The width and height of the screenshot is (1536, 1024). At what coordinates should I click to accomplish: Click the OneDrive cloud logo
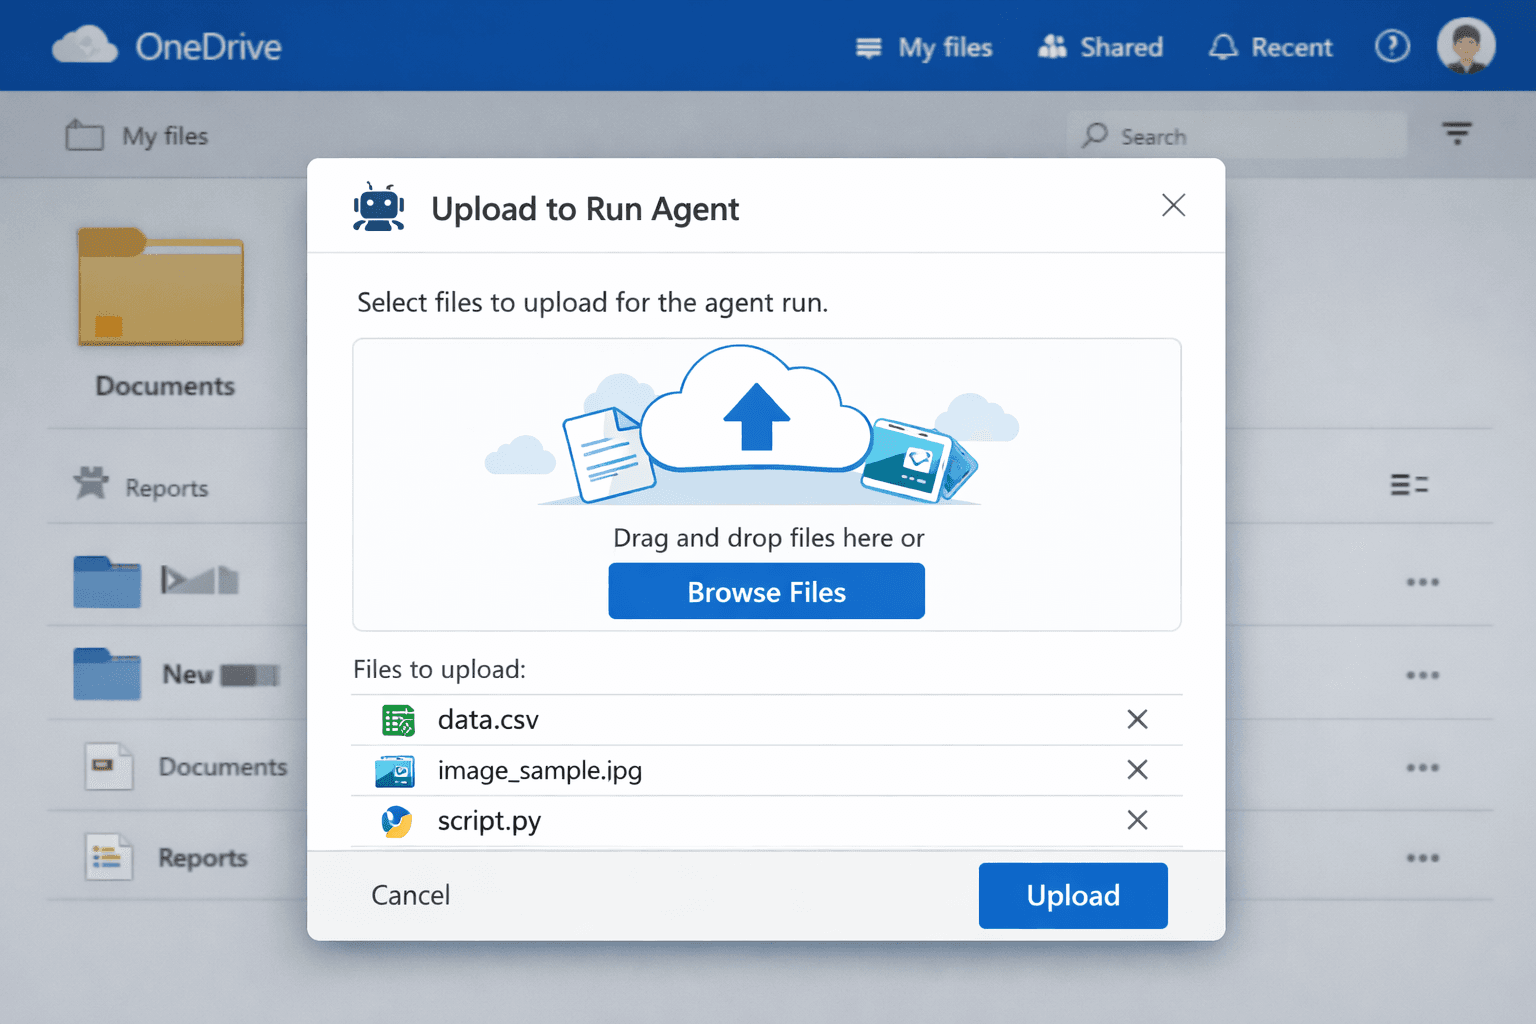[x=85, y=44]
